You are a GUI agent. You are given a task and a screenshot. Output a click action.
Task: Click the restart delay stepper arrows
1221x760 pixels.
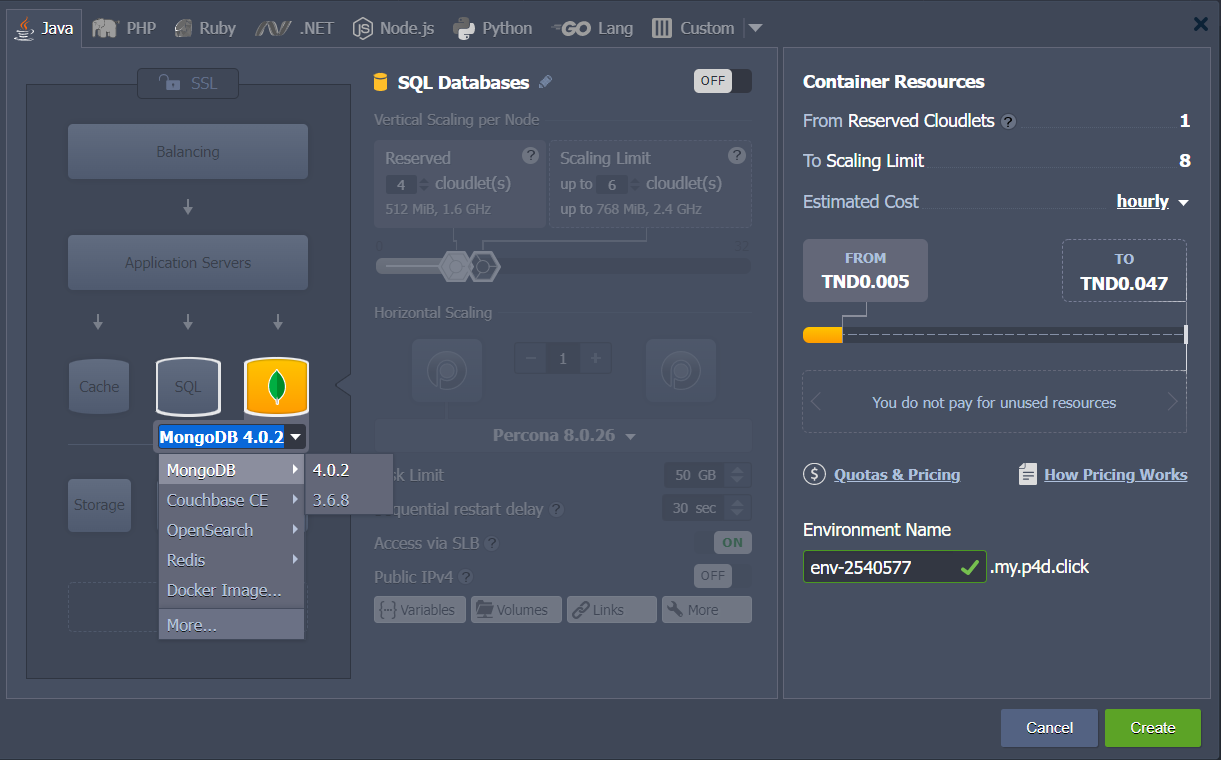click(x=738, y=508)
